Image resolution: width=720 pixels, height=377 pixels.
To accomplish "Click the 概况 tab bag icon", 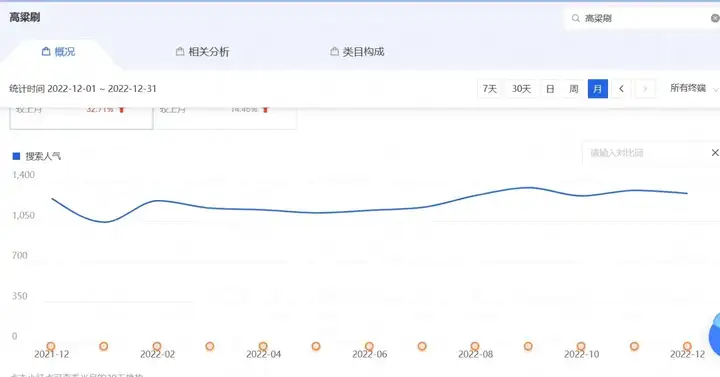I will 46,51.
